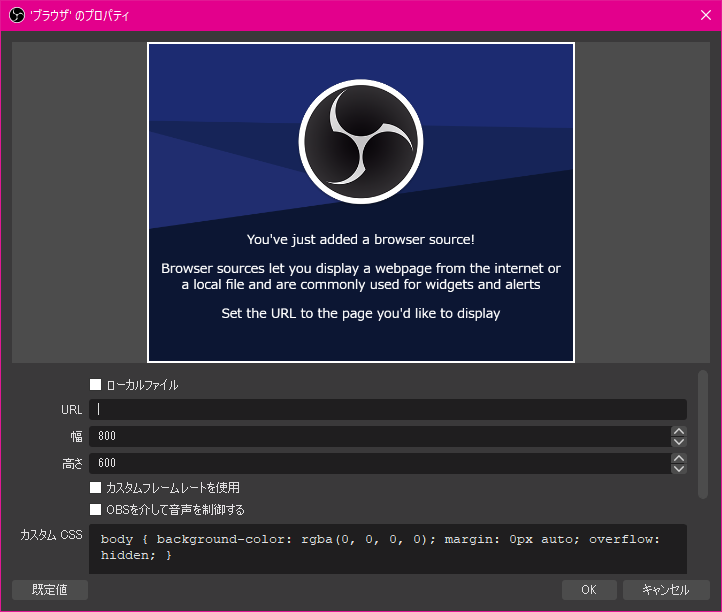722x612 pixels.
Task: Increase width with the 幅 up arrow
Action: click(679, 431)
